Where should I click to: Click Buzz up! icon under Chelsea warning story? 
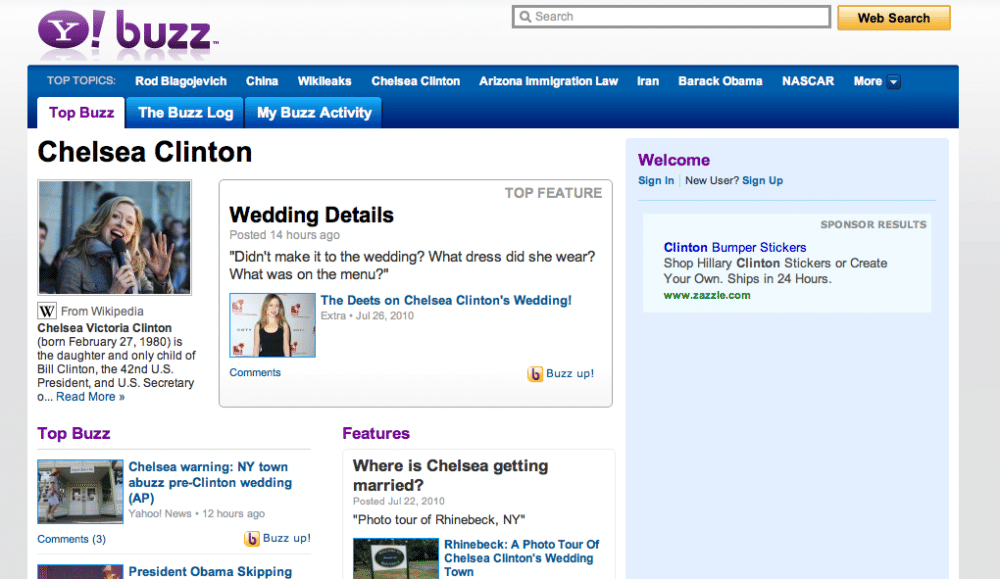tap(253, 539)
